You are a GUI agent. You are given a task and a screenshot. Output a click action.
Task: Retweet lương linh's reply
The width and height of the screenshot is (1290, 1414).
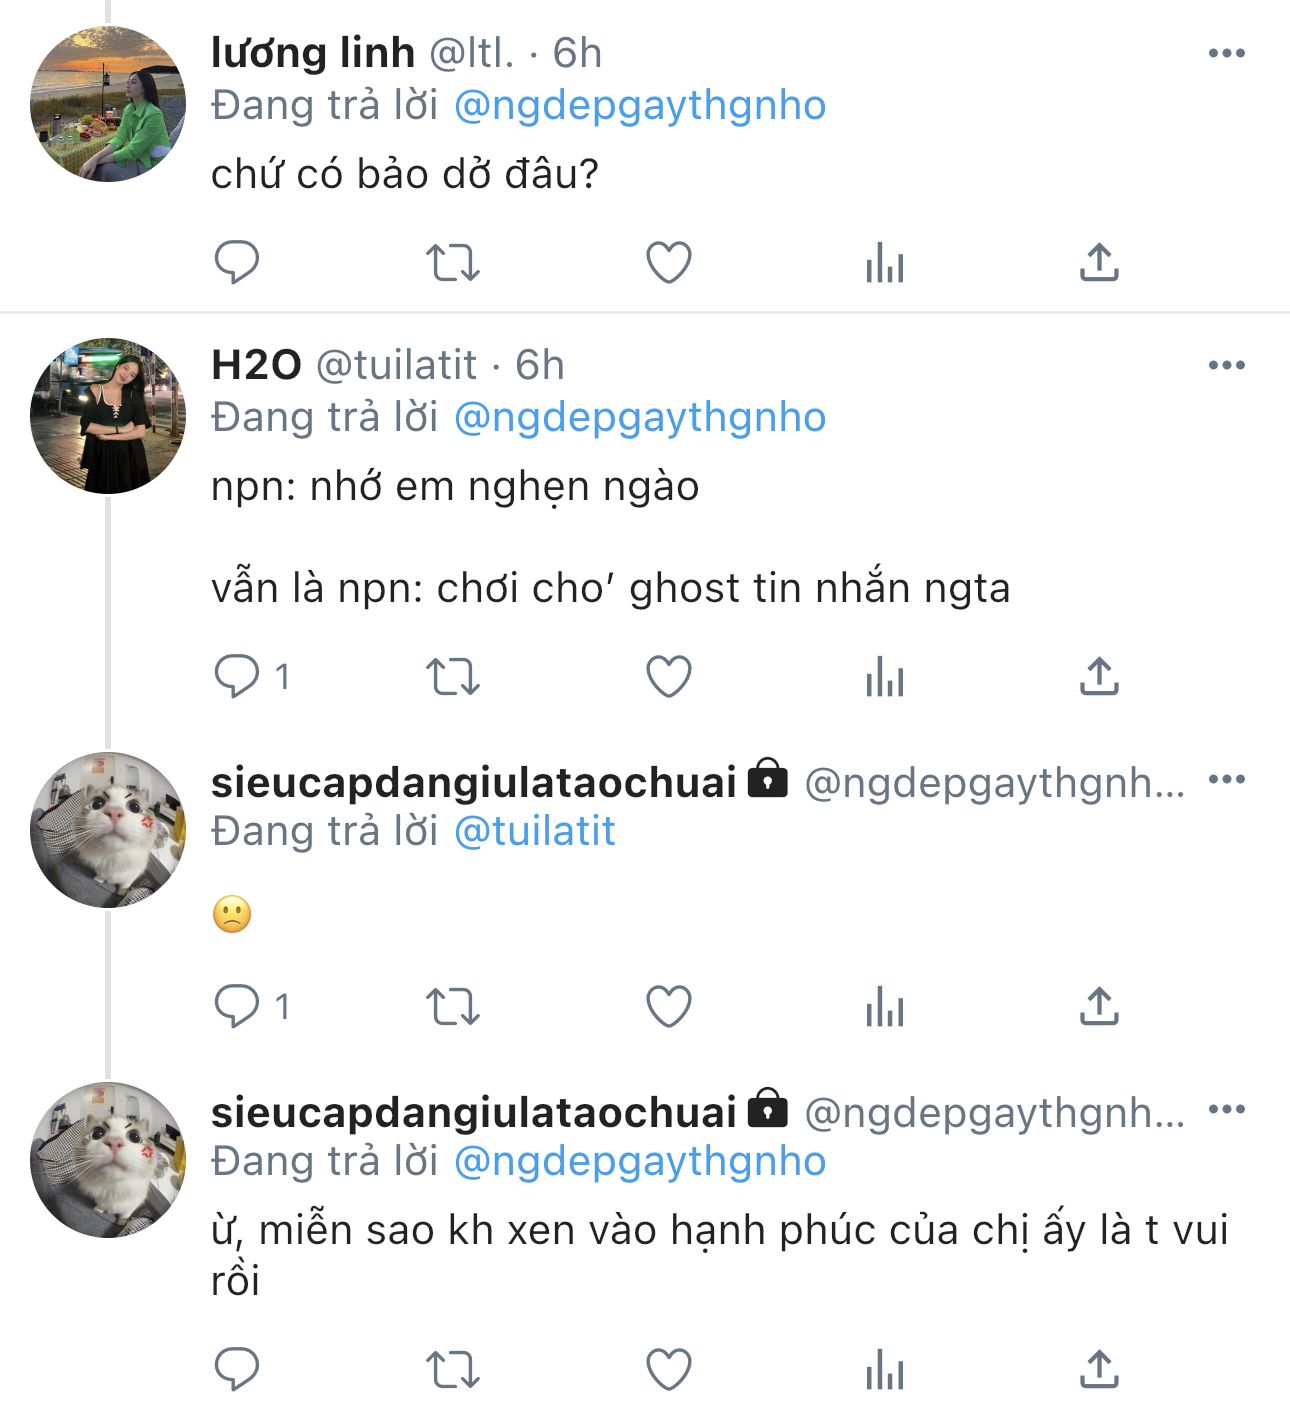click(x=453, y=263)
